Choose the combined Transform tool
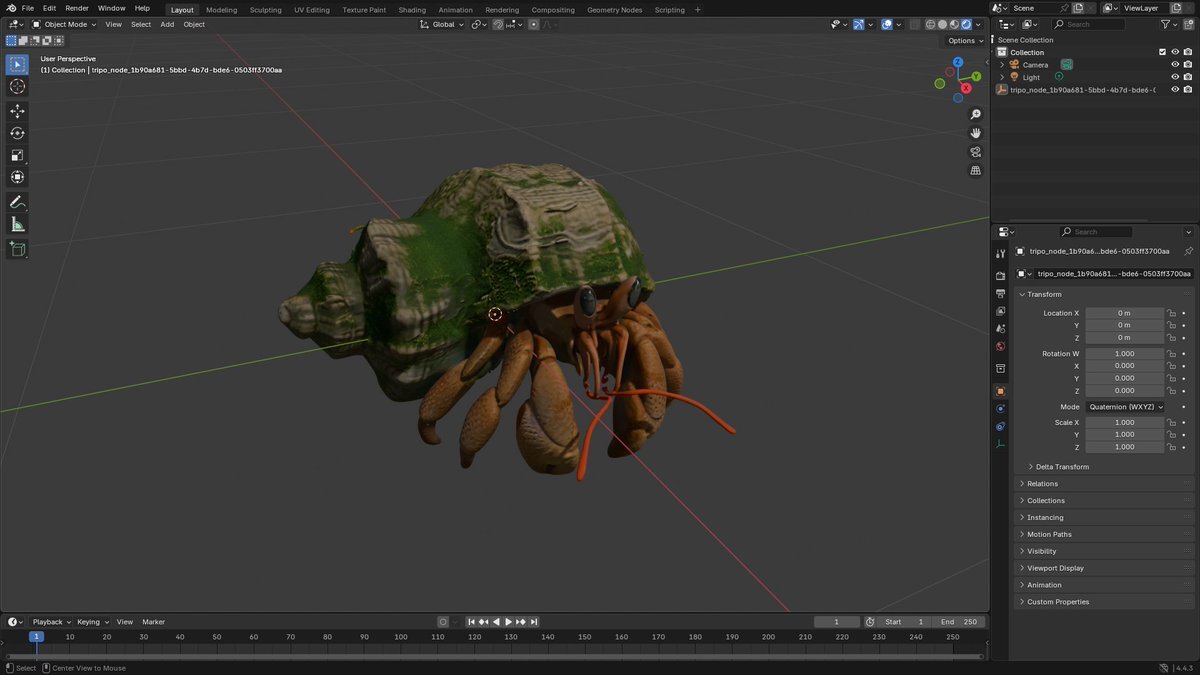This screenshot has width=1200, height=675. point(17,177)
